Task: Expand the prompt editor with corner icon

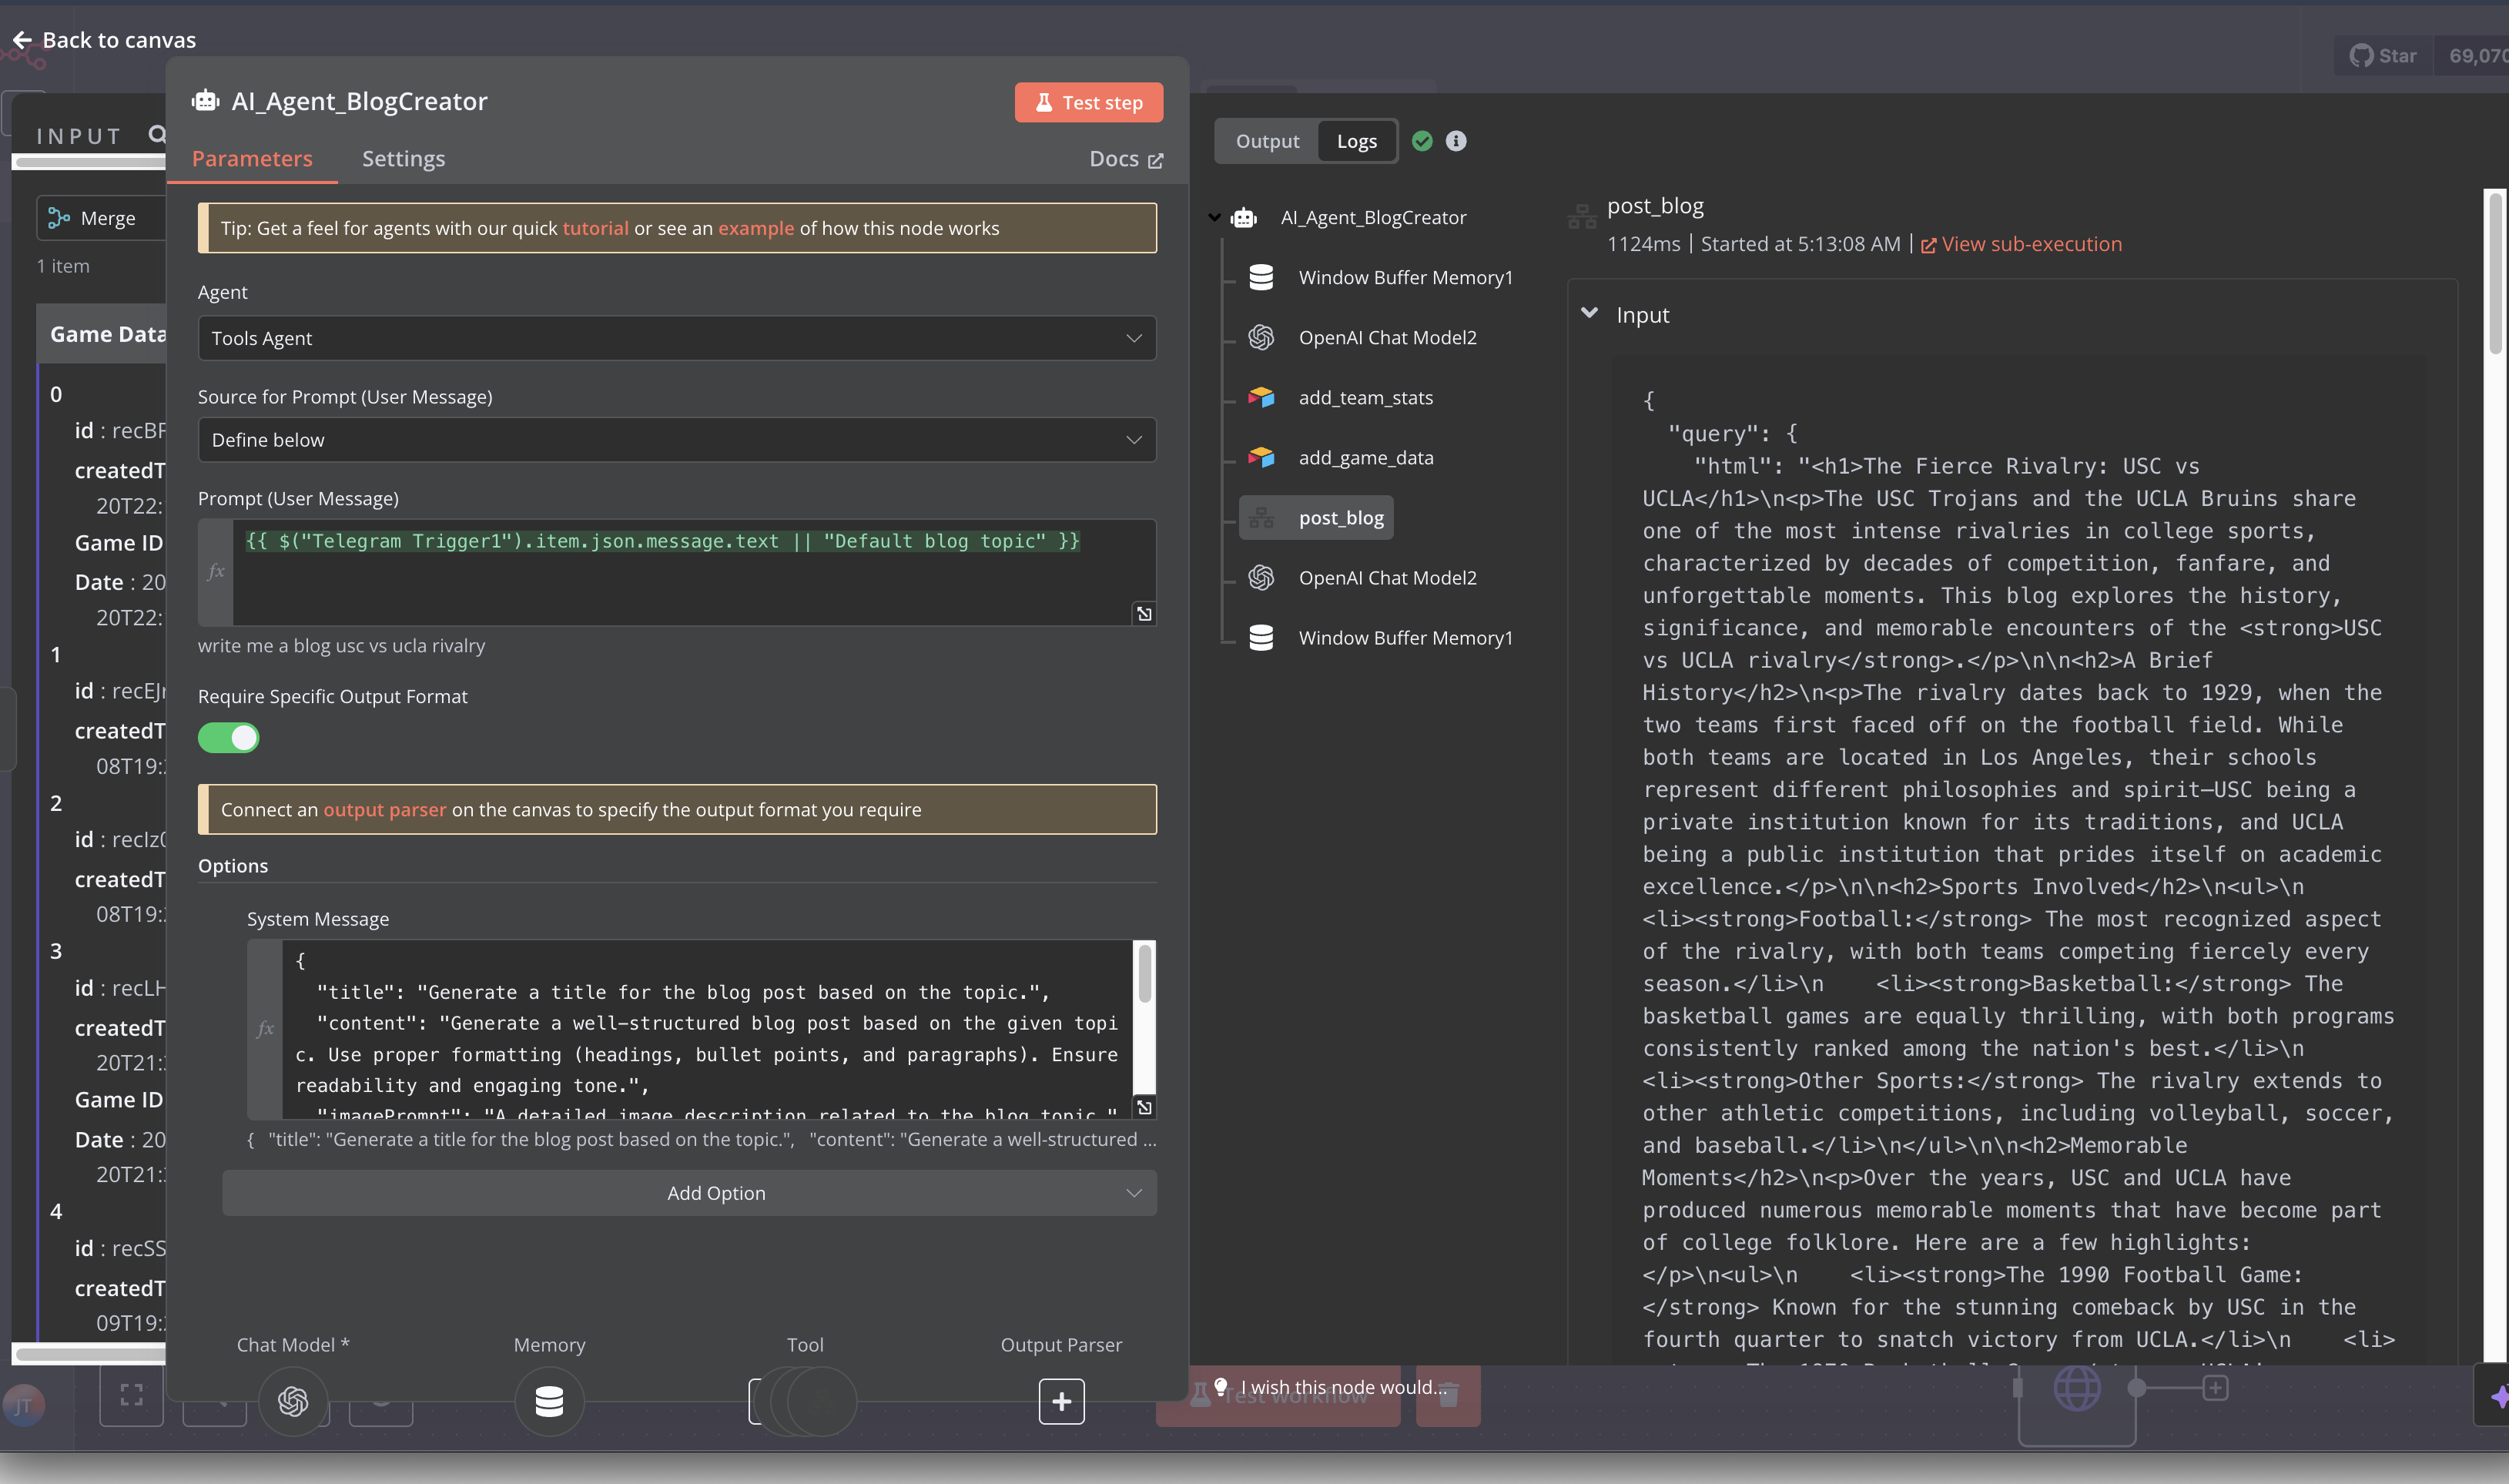Action: coord(1144,613)
